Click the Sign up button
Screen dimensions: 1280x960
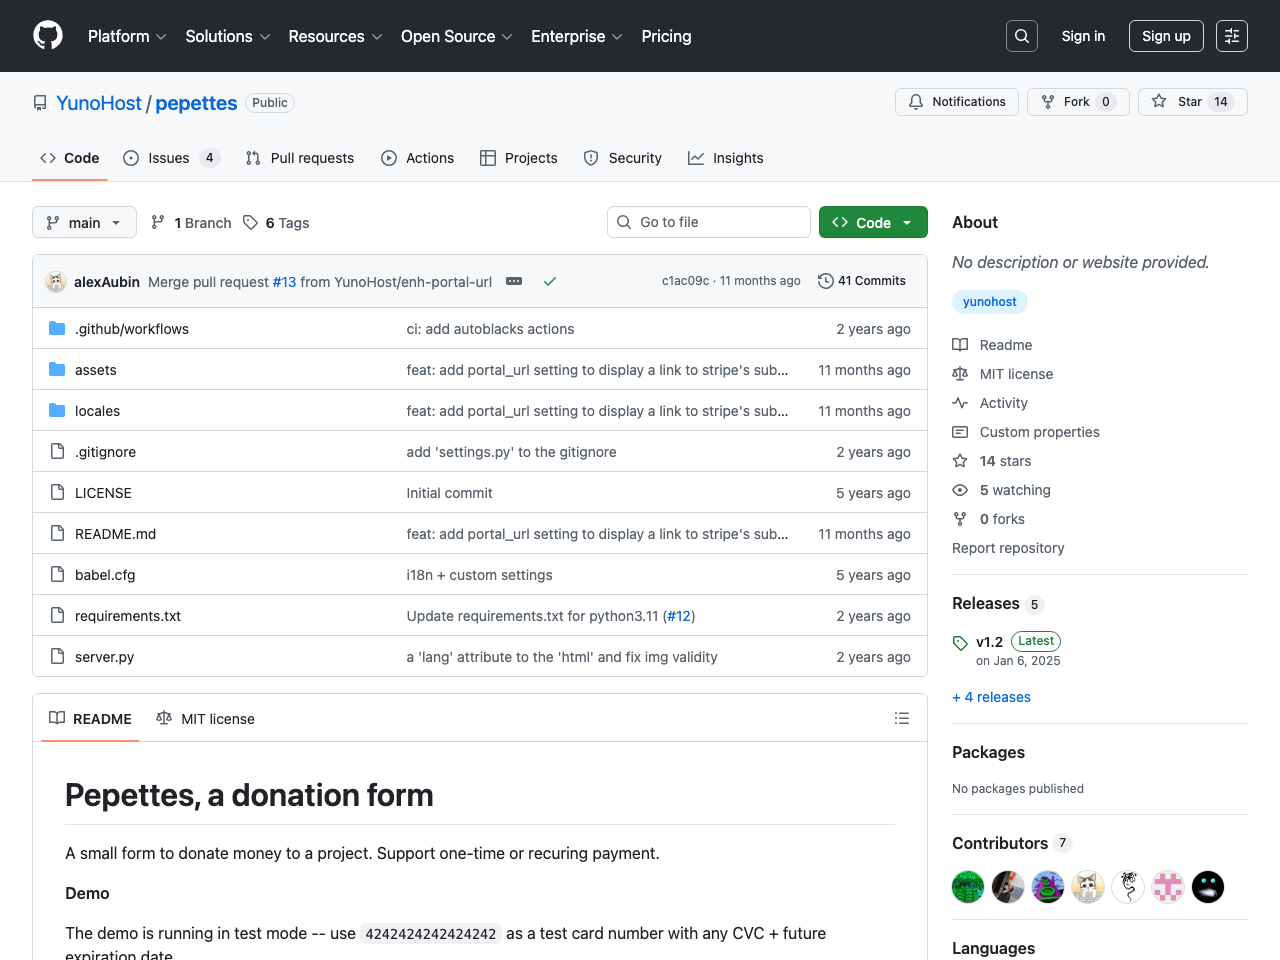(x=1165, y=36)
